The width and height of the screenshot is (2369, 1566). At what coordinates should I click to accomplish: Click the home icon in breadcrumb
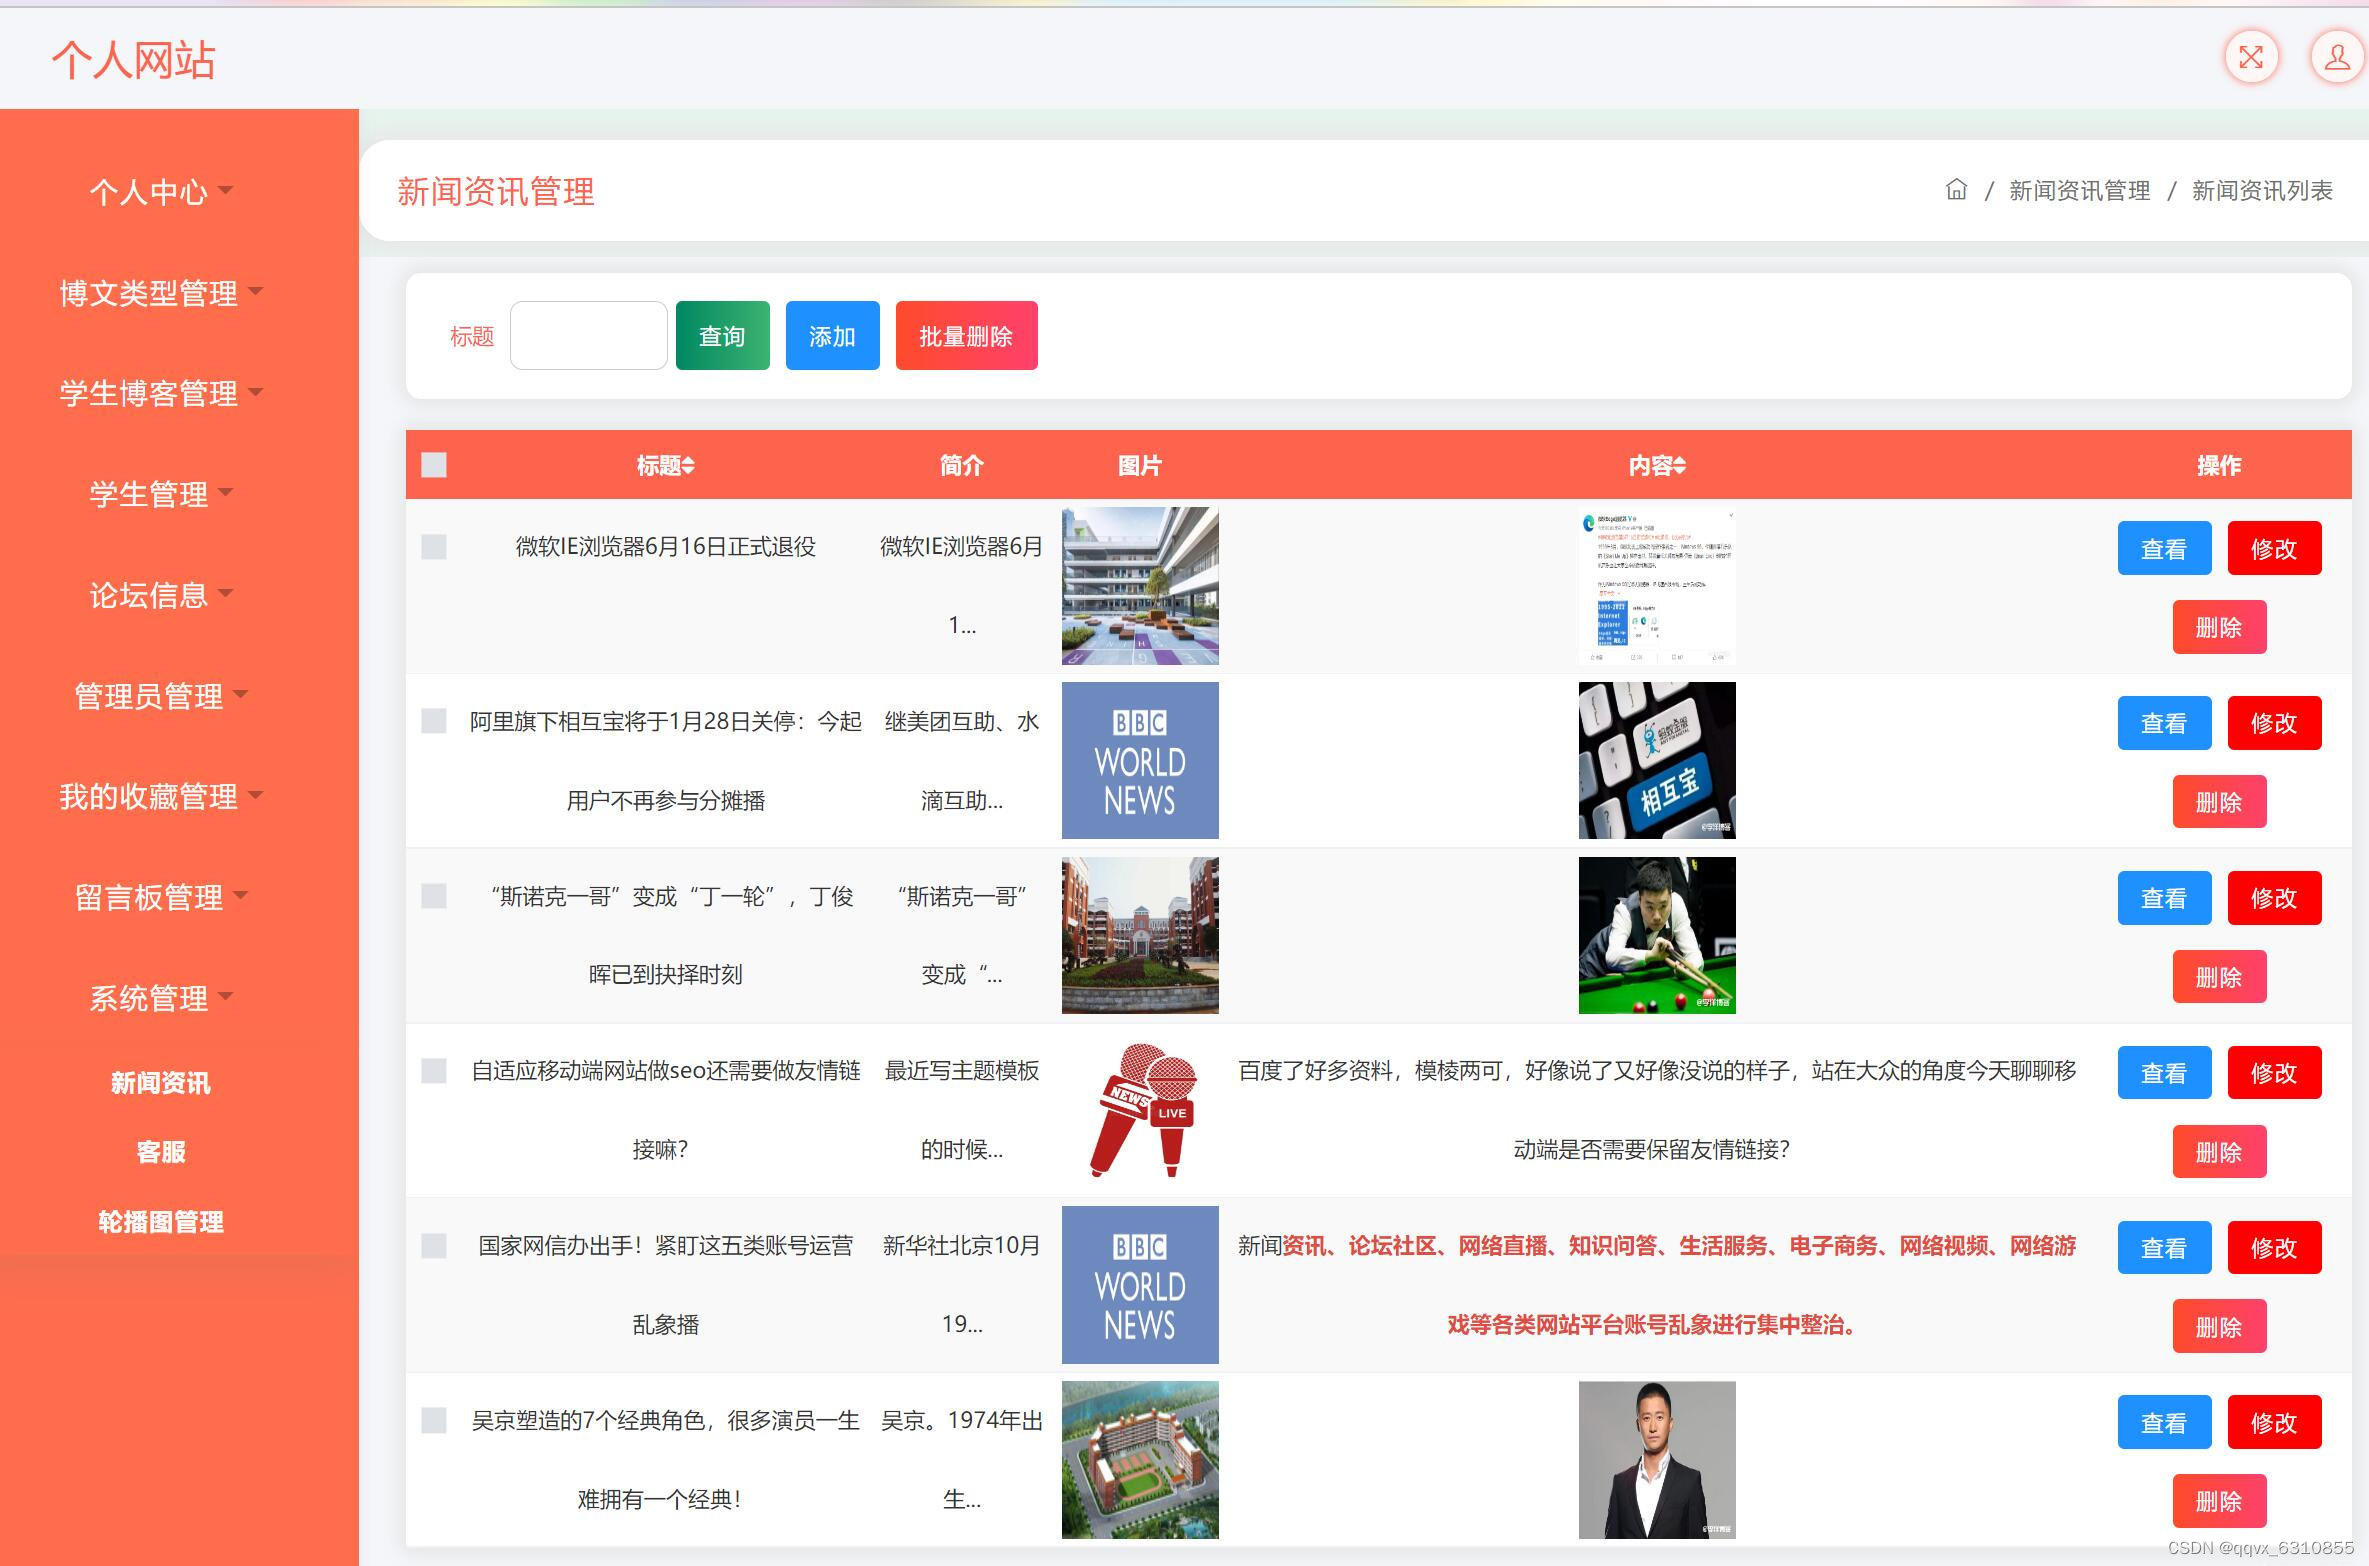pyautogui.click(x=1956, y=190)
